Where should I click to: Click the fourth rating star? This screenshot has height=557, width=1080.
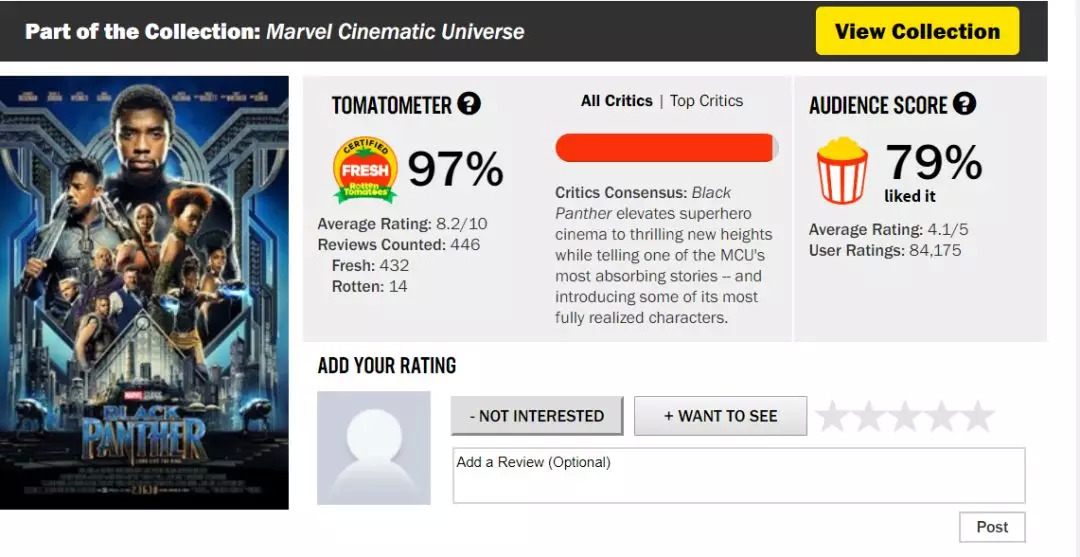tap(940, 417)
